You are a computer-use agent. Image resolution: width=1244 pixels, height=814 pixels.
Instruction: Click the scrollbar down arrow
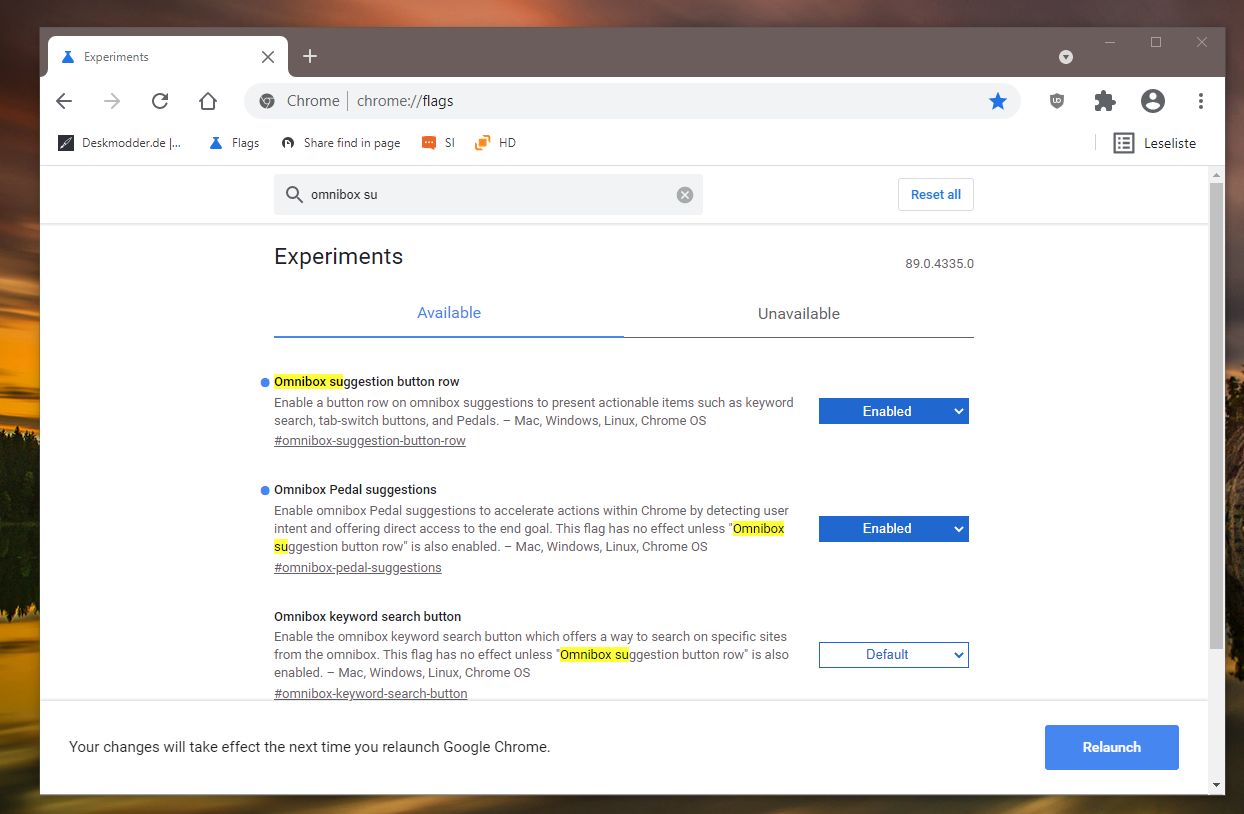(1216, 785)
